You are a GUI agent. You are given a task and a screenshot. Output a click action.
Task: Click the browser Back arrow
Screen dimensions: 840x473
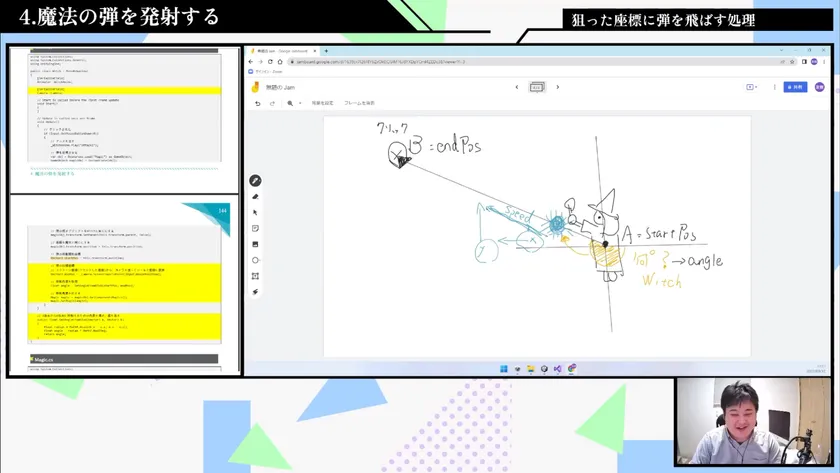251,62
